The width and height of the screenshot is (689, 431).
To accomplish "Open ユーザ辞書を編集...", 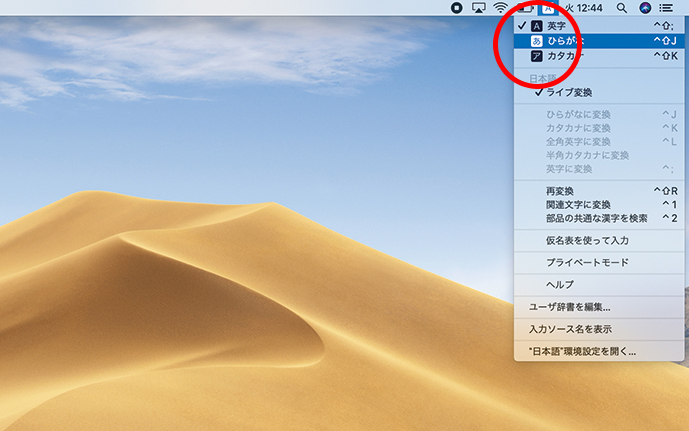I will [x=569, y=307].
